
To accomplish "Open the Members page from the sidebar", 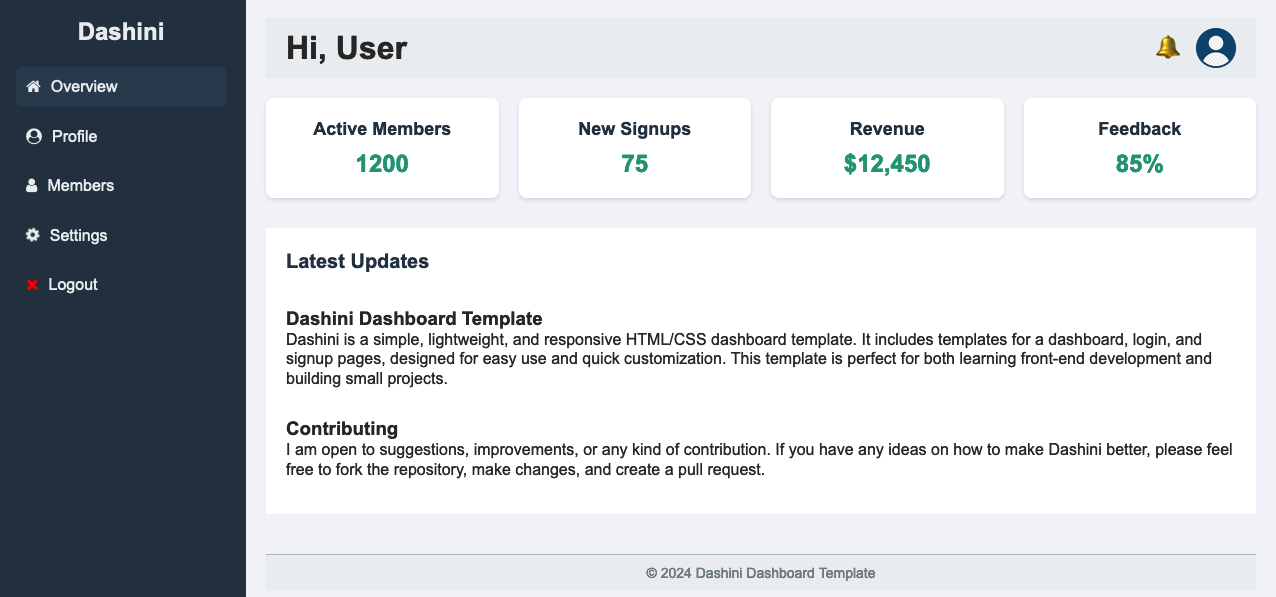I will [x=82, y=185].
